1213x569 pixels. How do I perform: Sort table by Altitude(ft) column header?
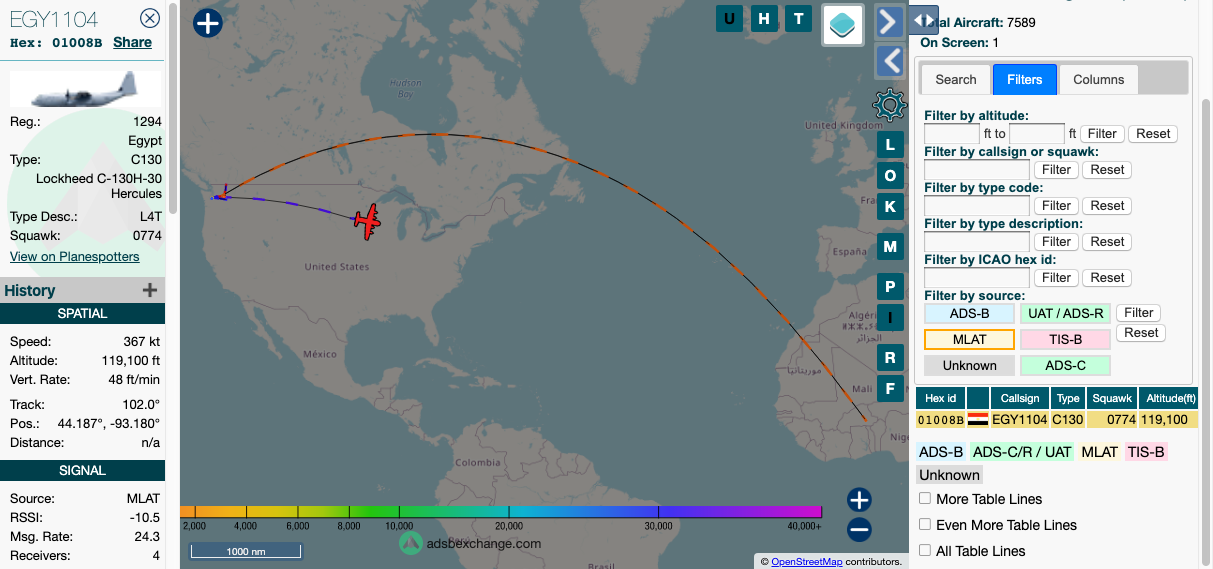click(x=1166, y=398)
